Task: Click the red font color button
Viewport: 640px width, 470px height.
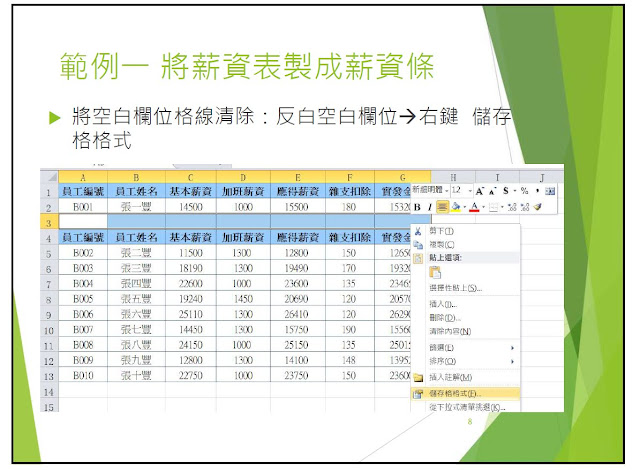Action: pyautogui.click(x=474, y=207)
